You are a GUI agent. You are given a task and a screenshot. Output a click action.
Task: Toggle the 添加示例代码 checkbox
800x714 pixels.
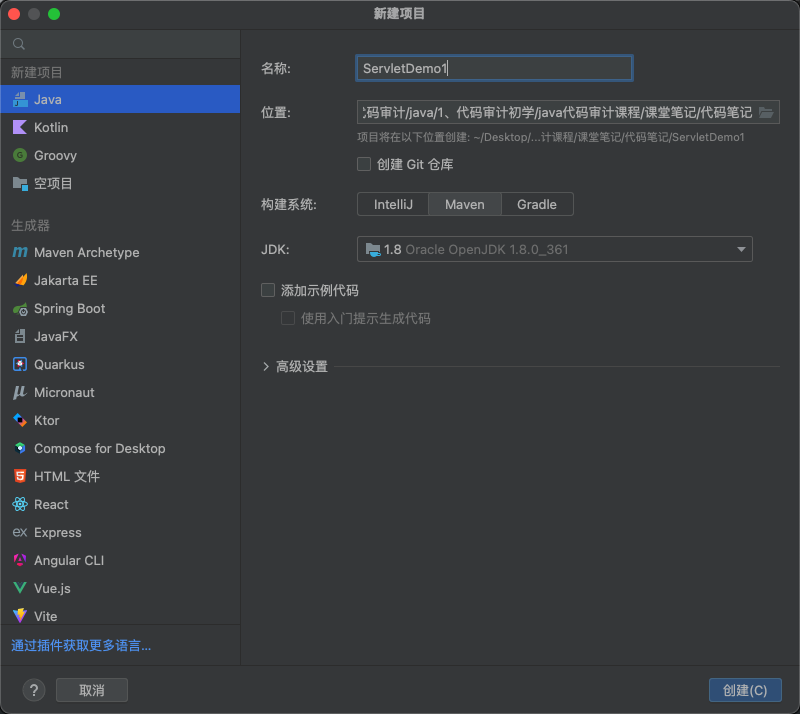(x=268, y=290)
